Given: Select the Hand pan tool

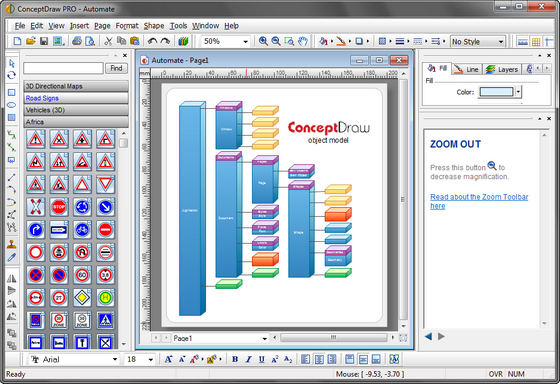Looking at the screenshot, I should (x=303, y=41).
